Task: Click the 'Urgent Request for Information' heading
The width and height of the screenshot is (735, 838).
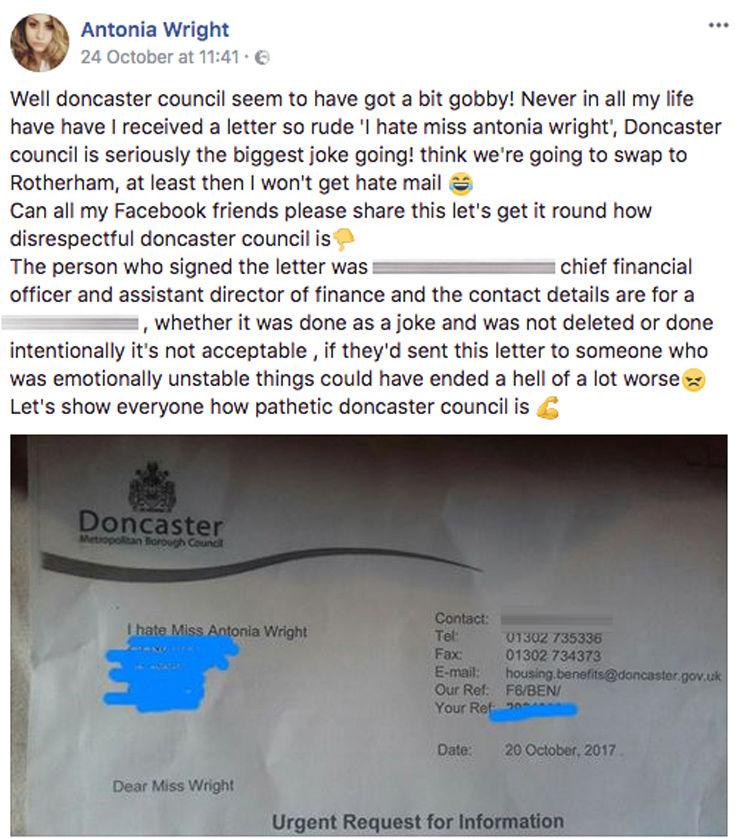Action: coord(418,822)
